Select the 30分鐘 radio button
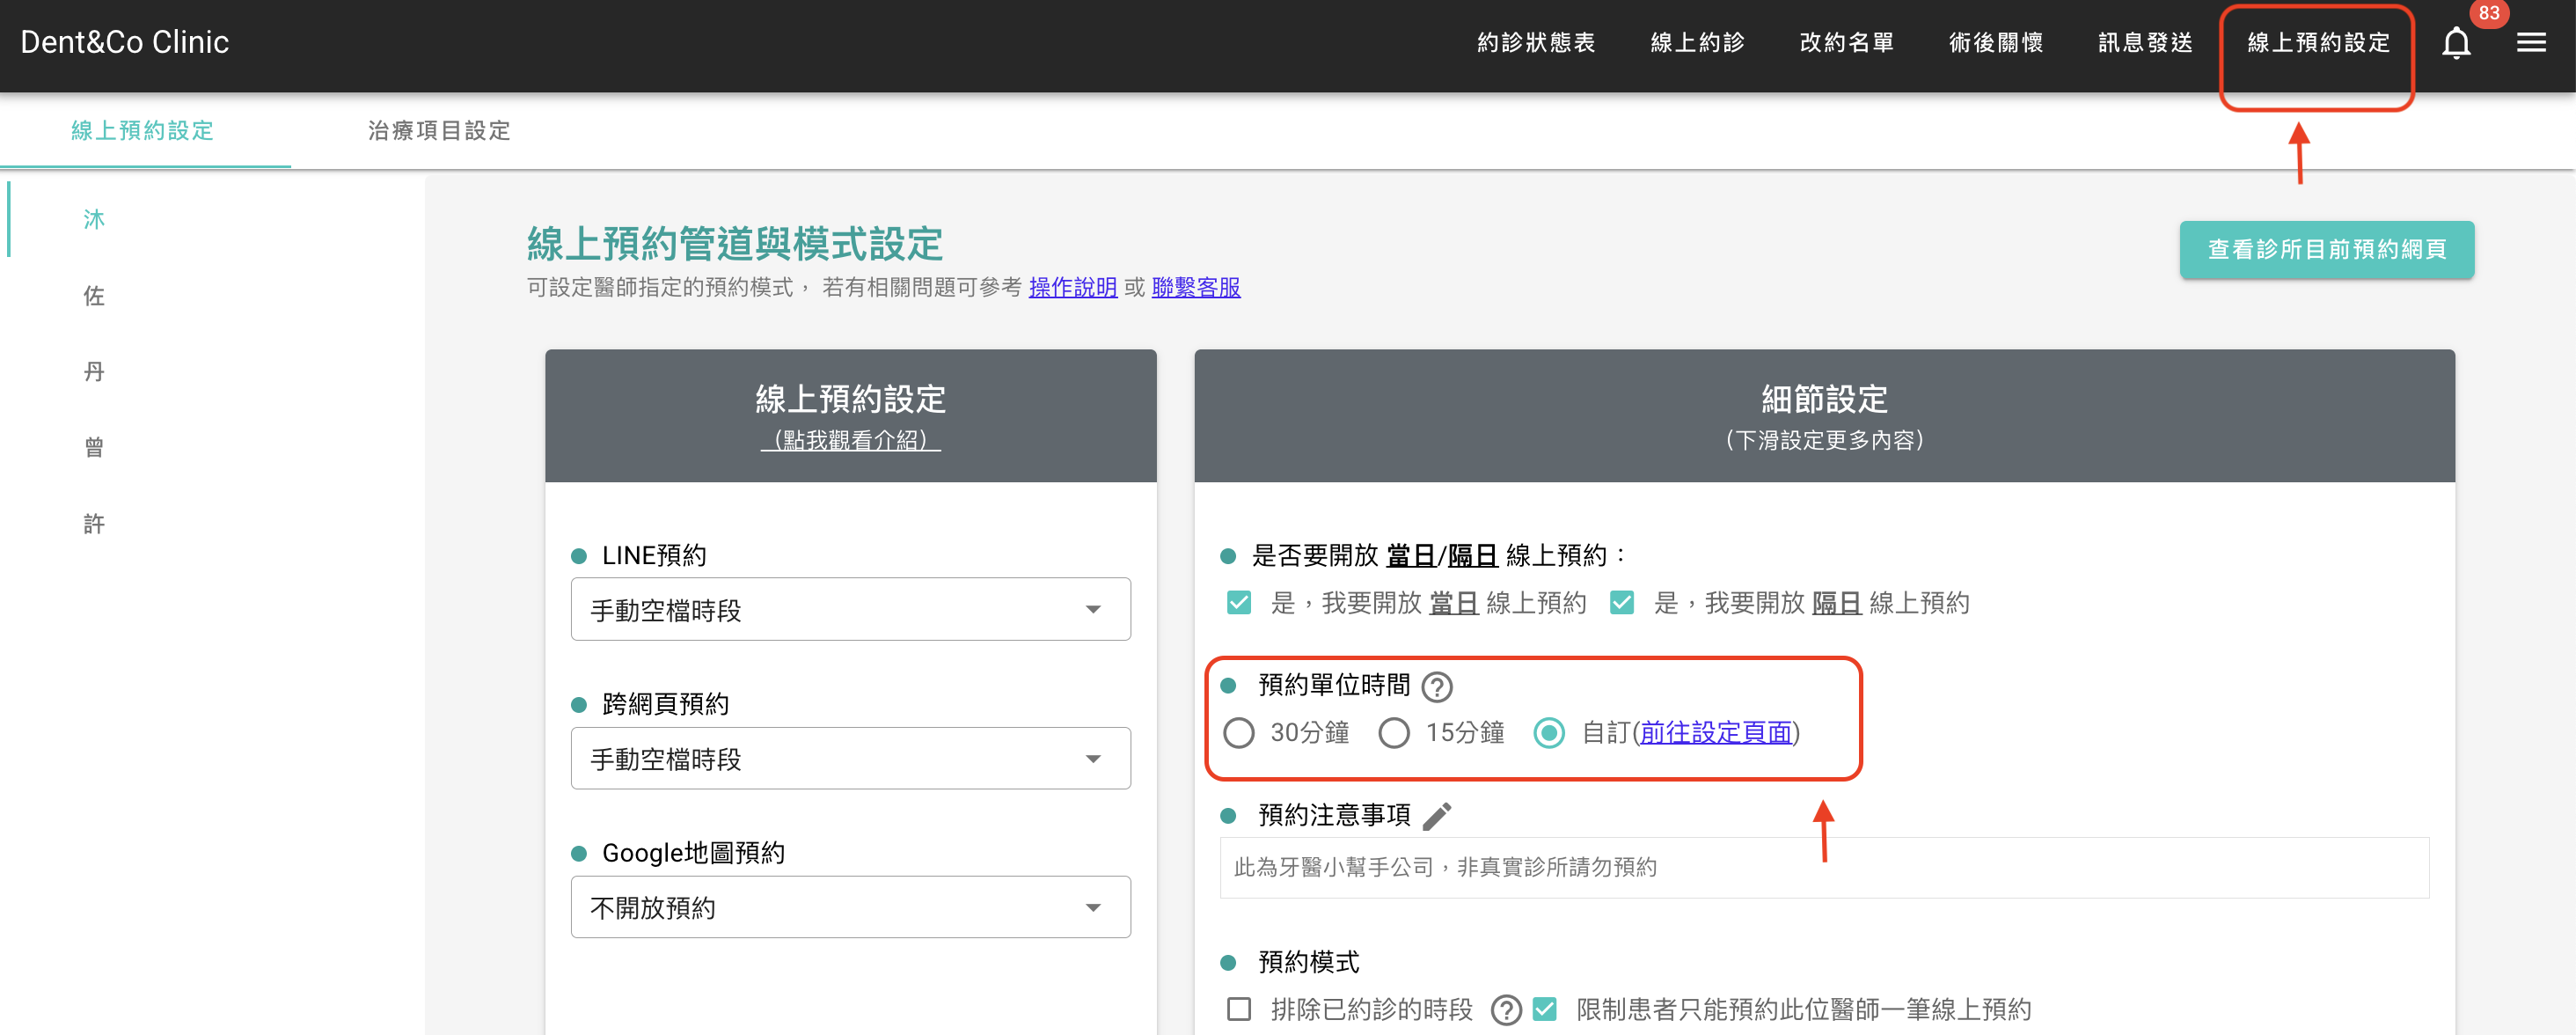 point(1239,733)
